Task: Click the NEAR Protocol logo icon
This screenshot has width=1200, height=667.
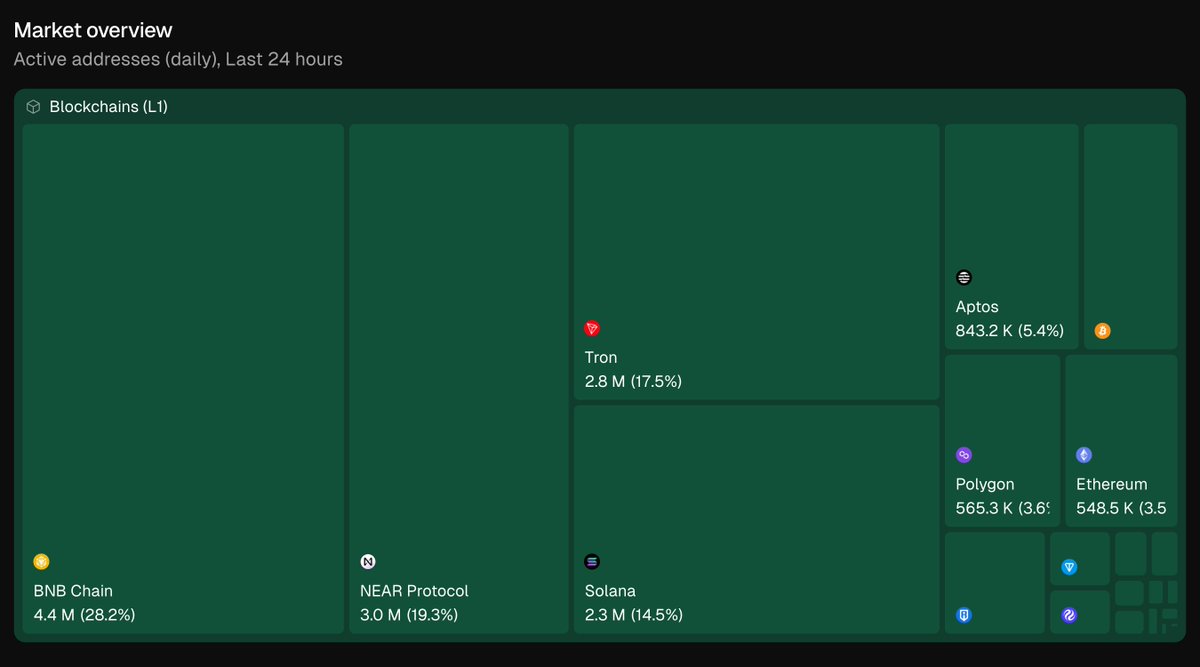Action: click(368, 562)
